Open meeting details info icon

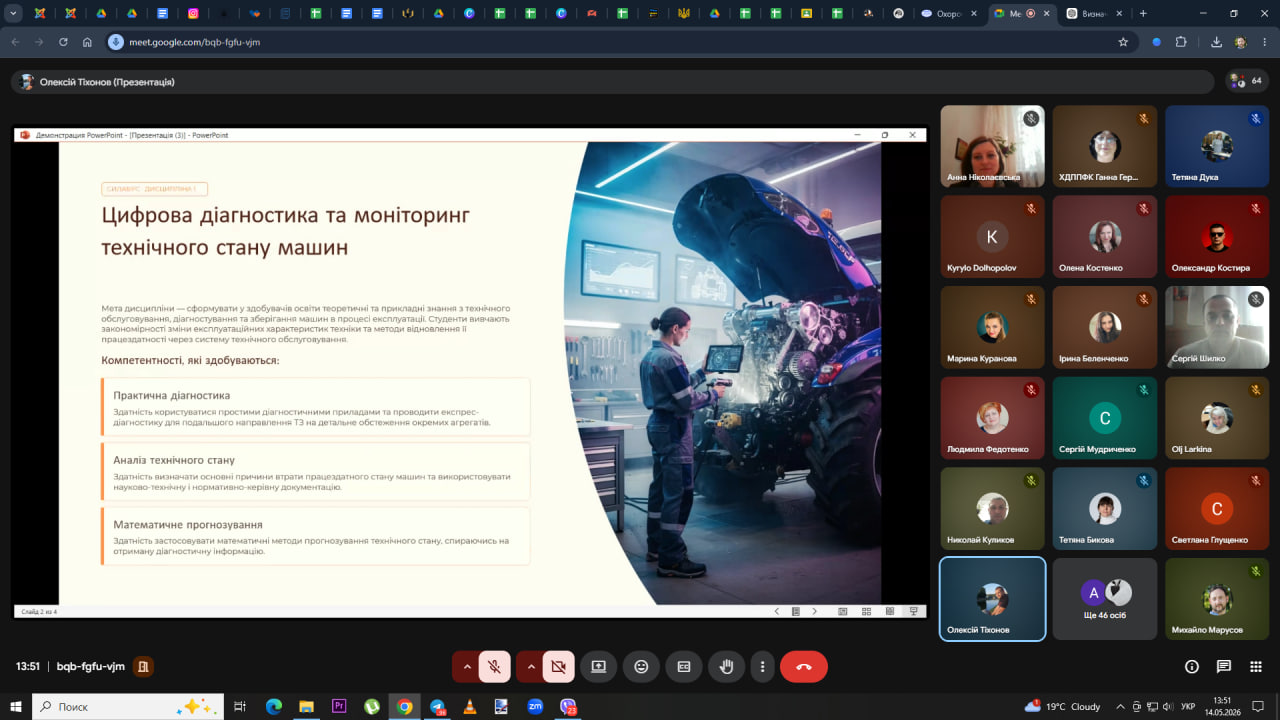click(1191, 666)
